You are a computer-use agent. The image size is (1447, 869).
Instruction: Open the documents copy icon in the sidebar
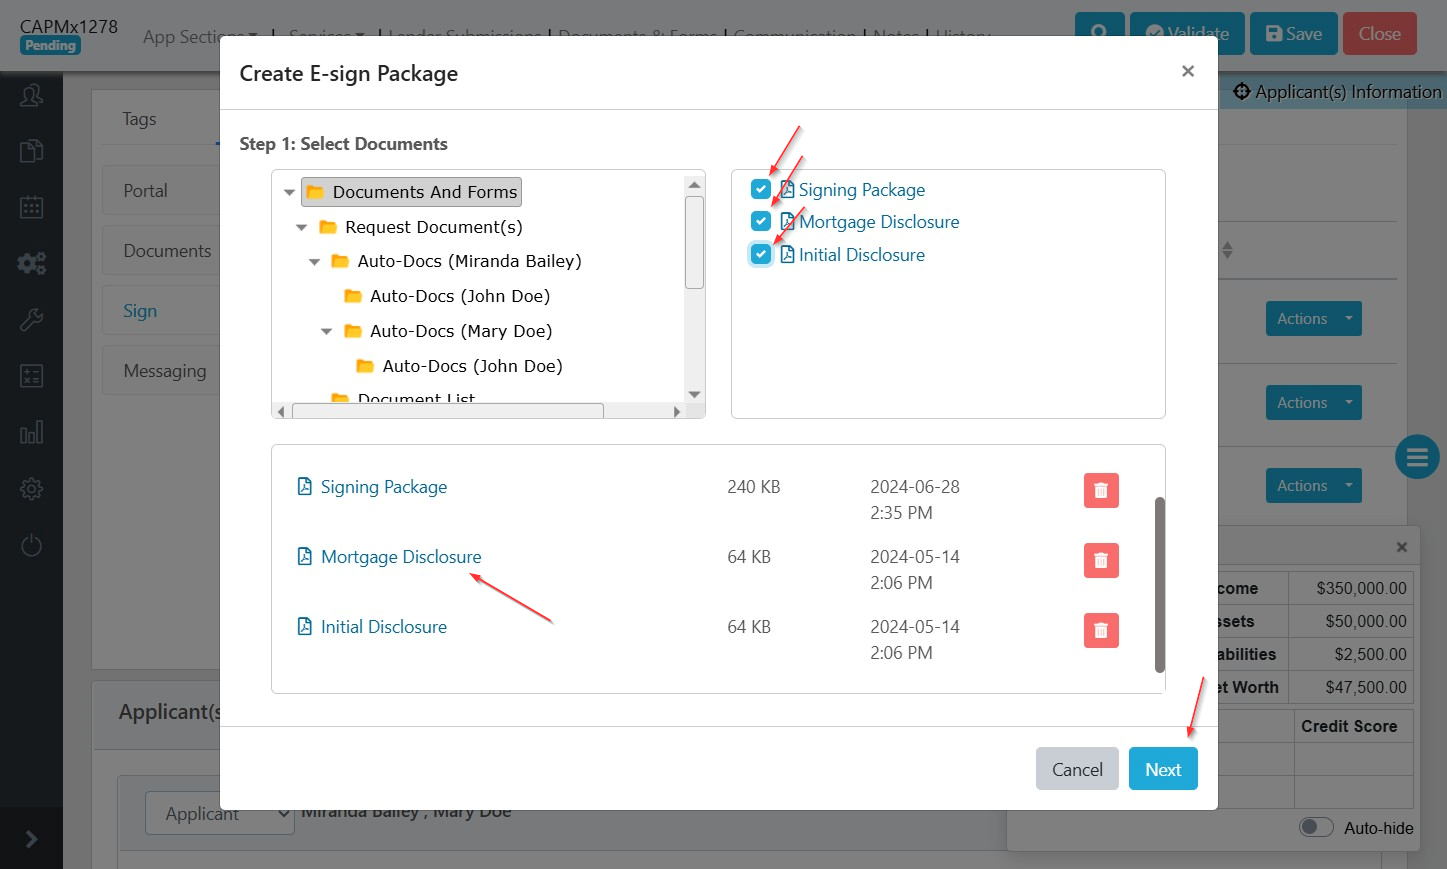[x=31, y=151]
